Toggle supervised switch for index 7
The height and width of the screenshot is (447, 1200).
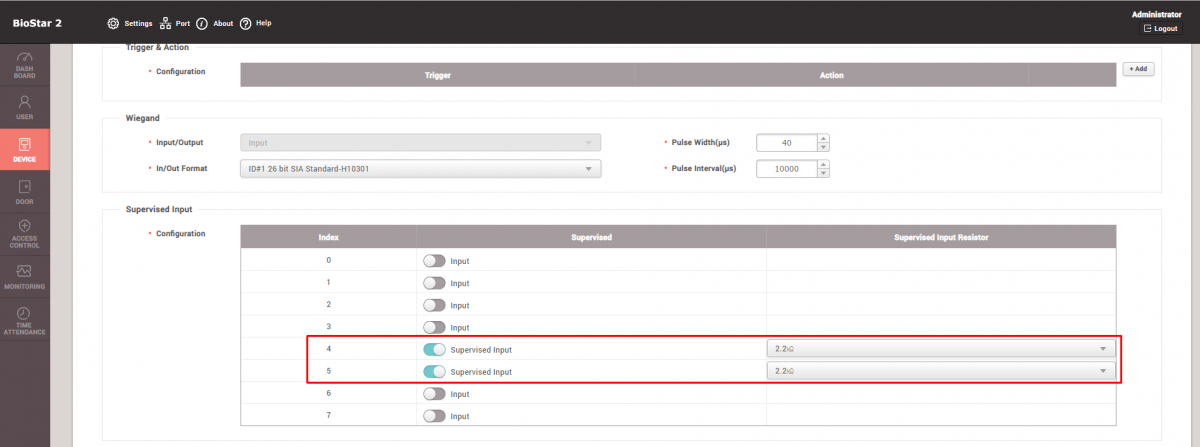tap(434, 416)
